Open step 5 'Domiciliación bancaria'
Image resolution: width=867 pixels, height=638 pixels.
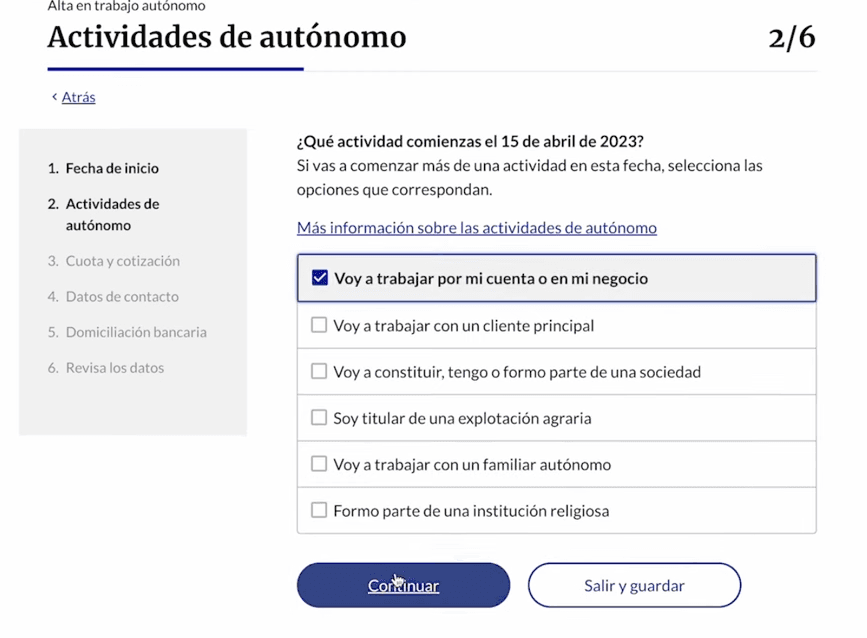[136, 332]
